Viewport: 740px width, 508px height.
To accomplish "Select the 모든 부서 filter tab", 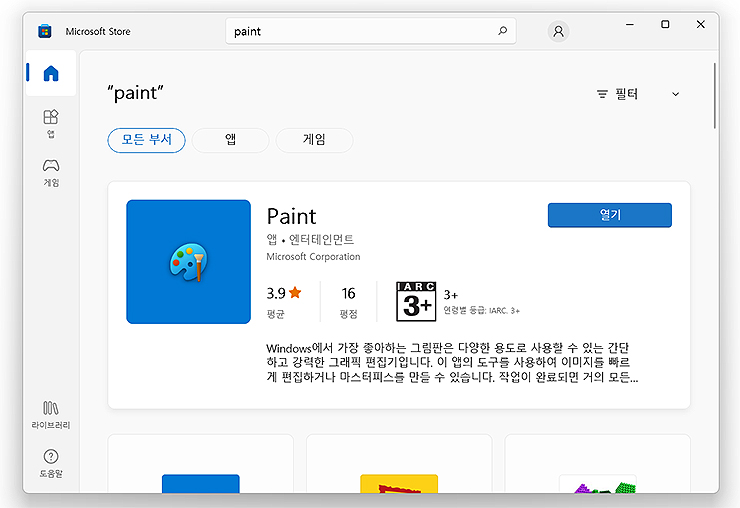I will tap(146, 140).
